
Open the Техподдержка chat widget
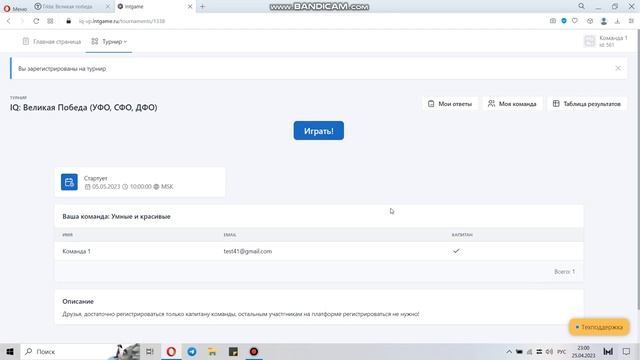coord(599,327)
